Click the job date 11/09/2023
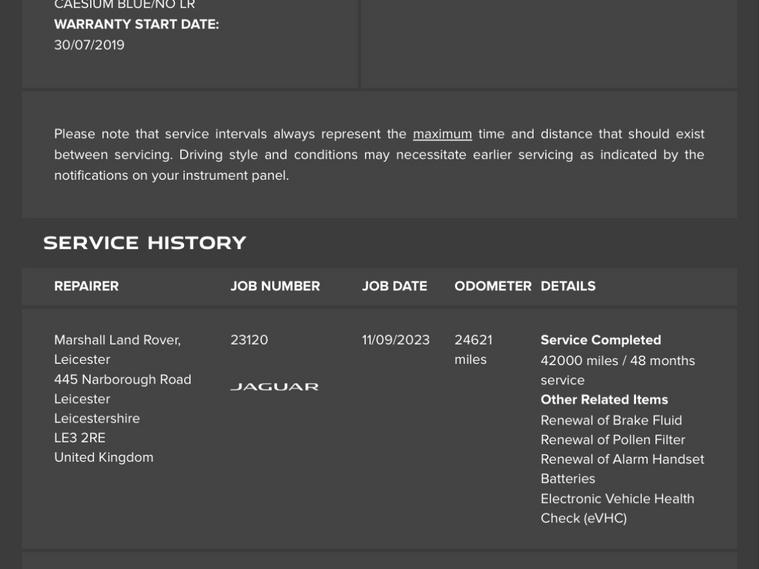 coord(395,340)
